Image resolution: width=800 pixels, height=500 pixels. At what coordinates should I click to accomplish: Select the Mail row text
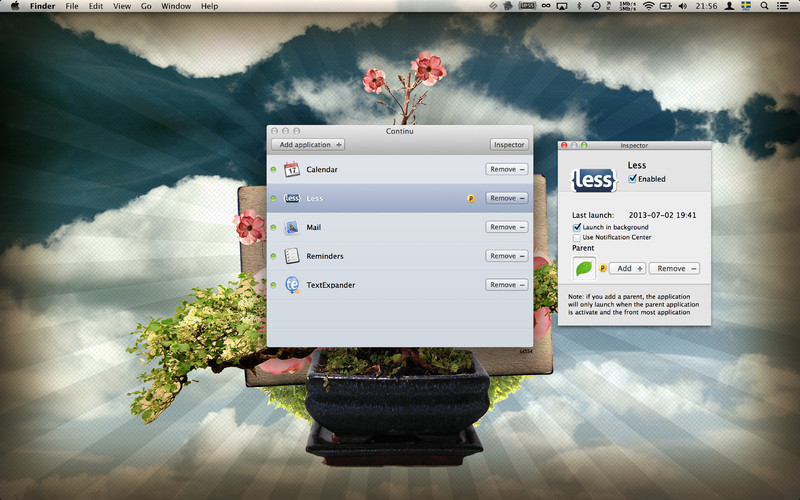(313, 227)
